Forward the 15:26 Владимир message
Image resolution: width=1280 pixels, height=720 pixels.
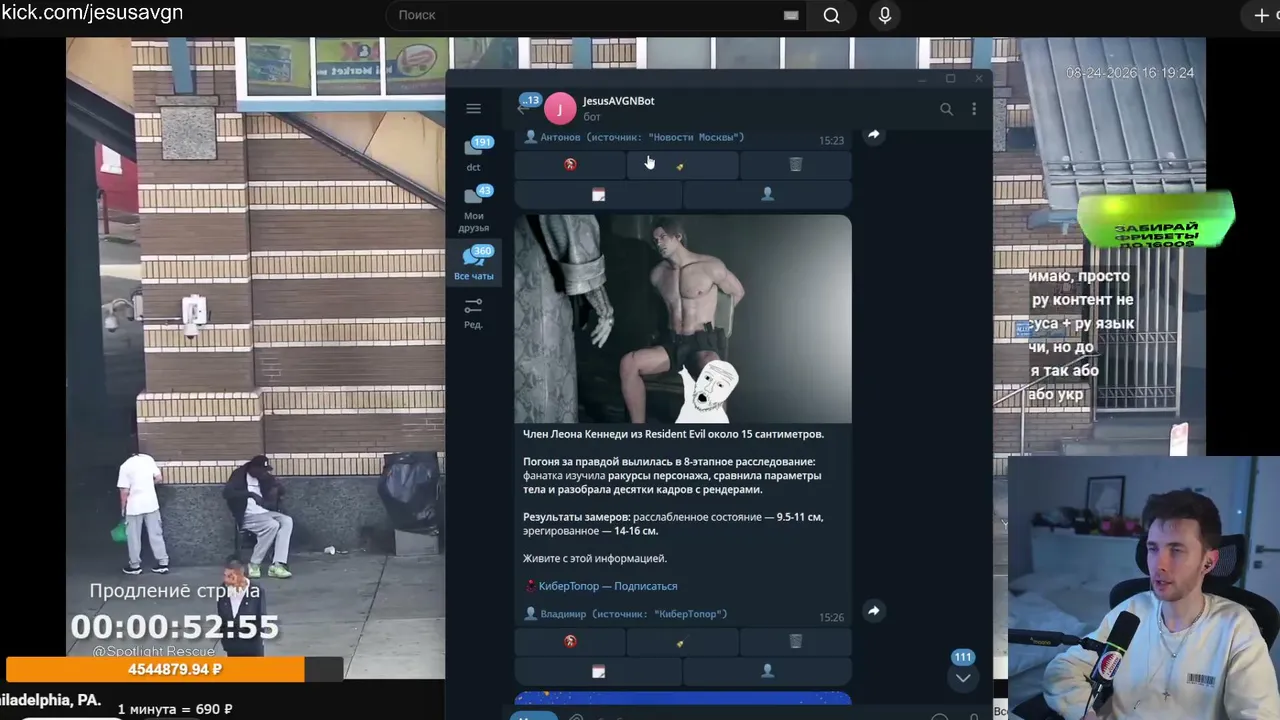point(873,611)
